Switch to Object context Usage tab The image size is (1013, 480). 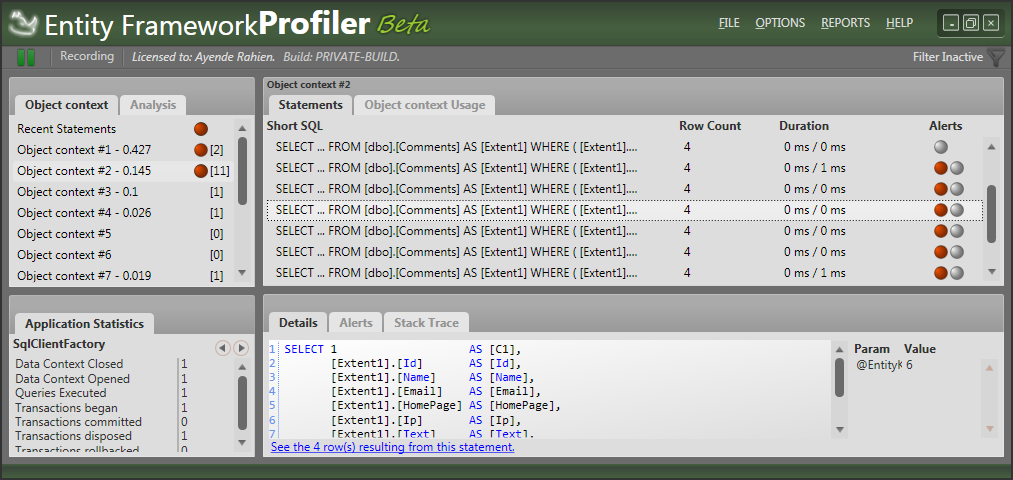(x=424, y=105)
